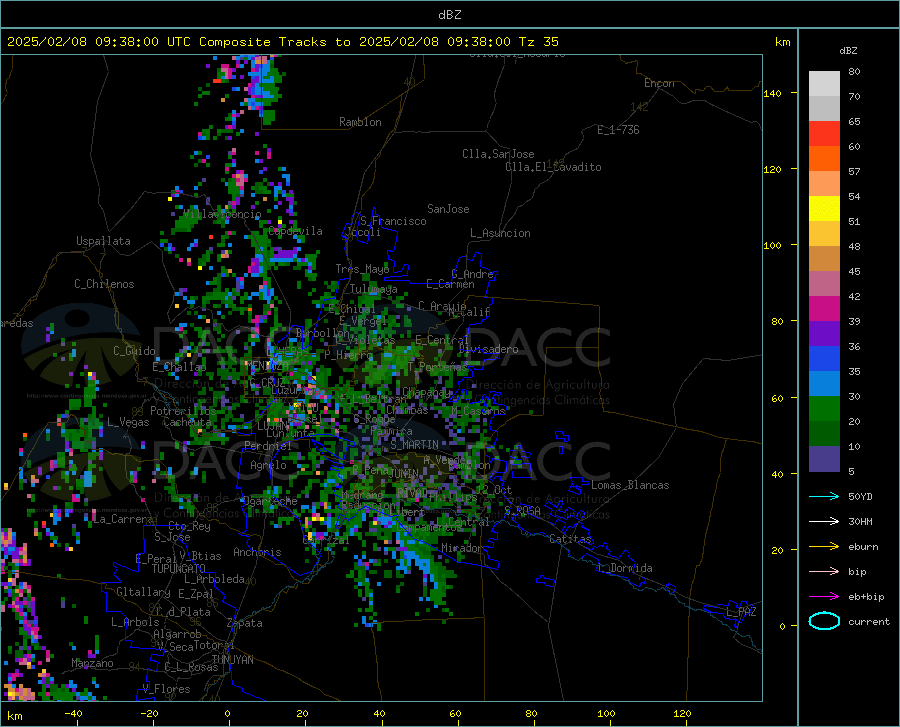Click the blue rain cell south of Libertad
The image size is (900, 727).
tap(417, 559)
